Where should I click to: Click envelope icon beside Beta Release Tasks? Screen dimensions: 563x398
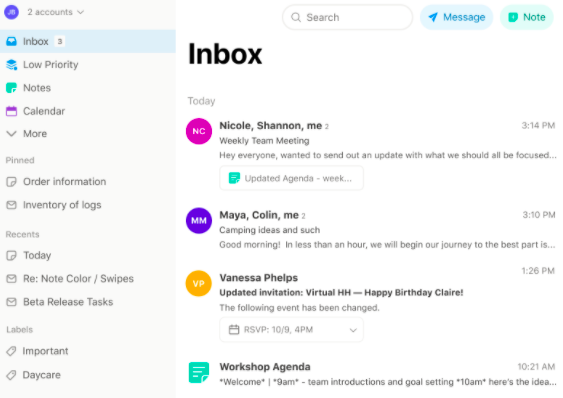[11, 302]
